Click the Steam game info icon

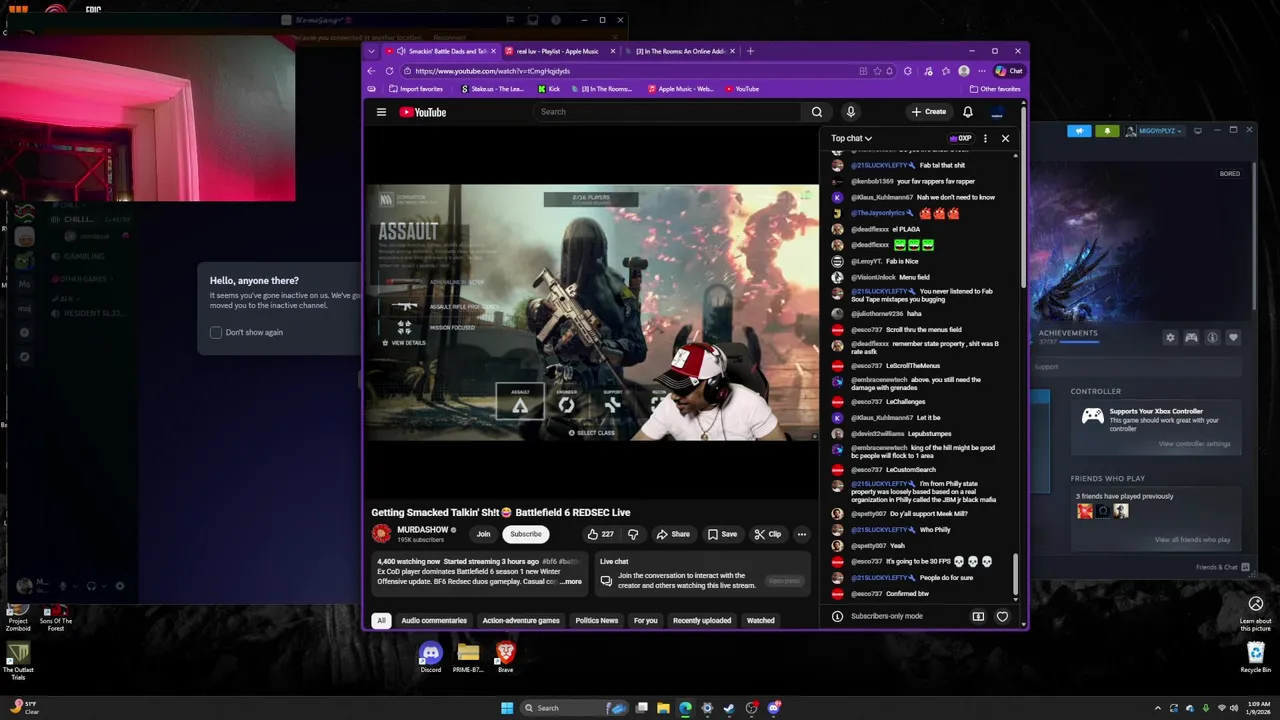(1212, 338)
